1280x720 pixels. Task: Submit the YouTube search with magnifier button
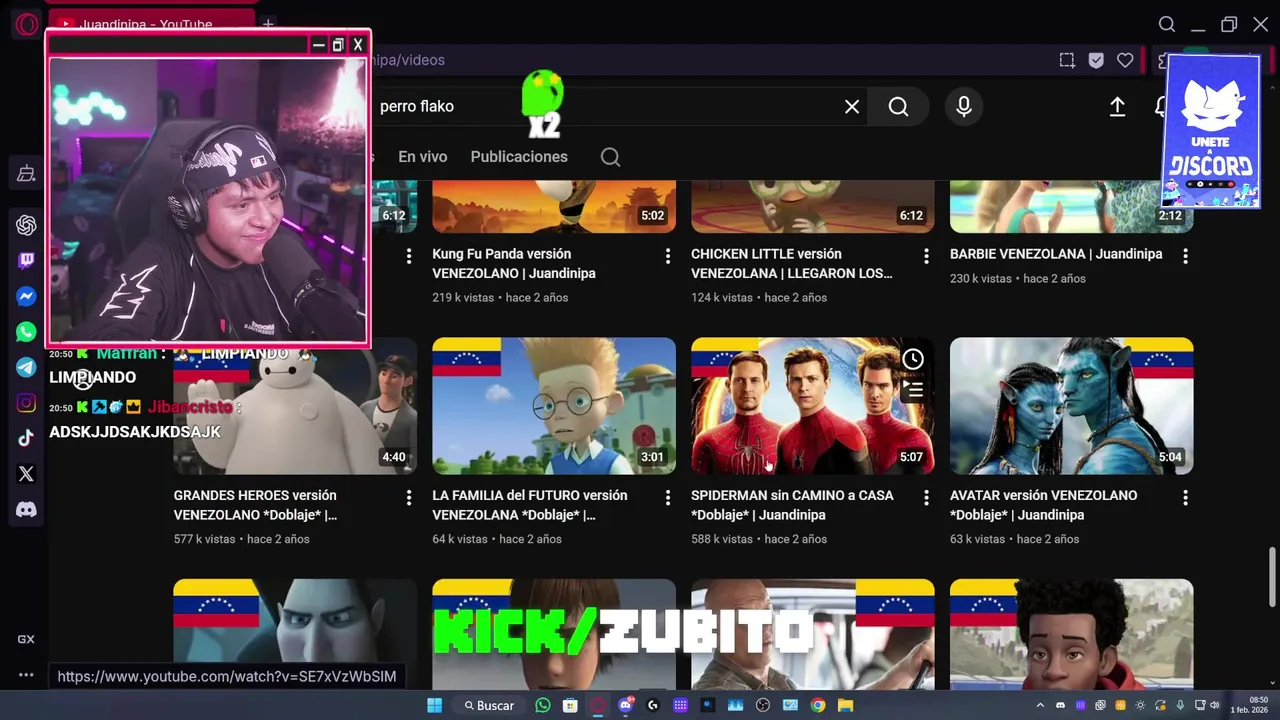898,106
